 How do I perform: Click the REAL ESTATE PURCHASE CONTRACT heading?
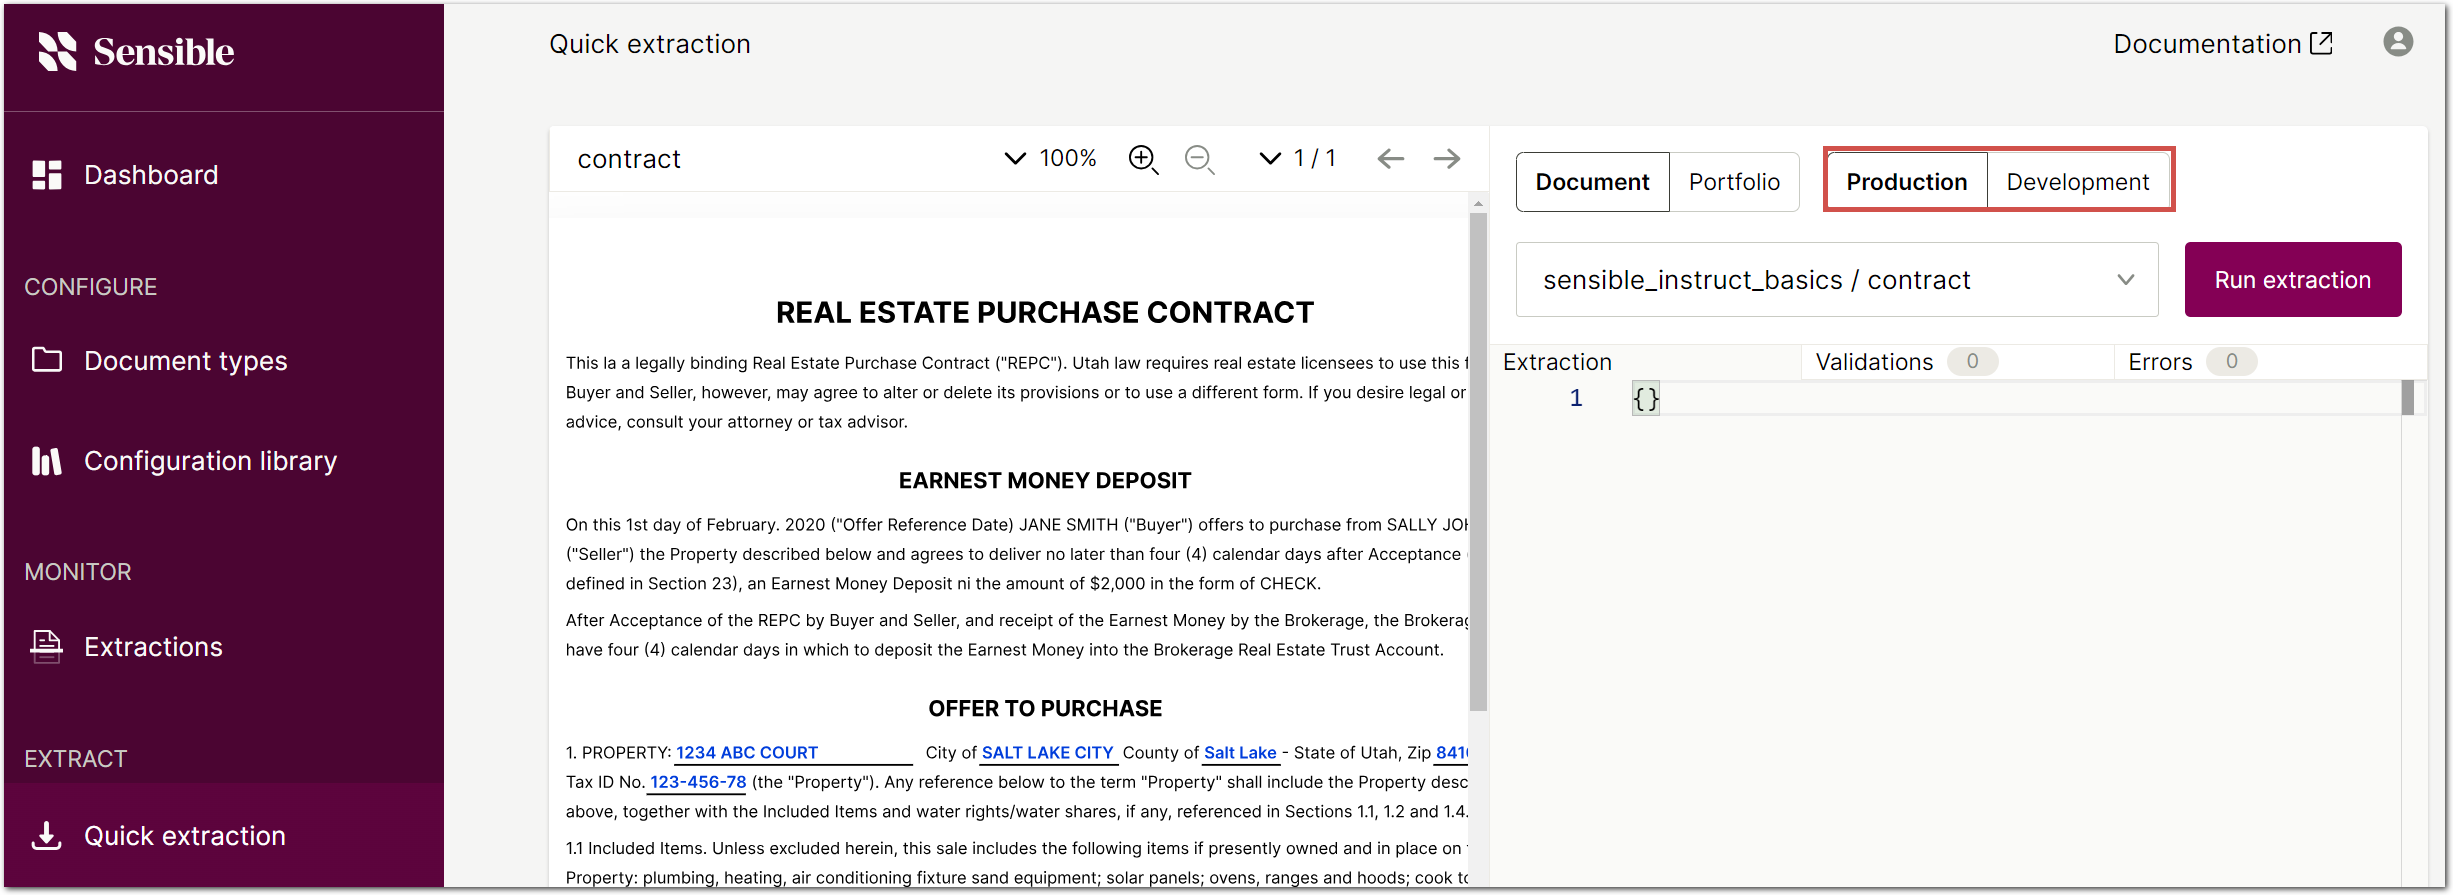pos(1044,313)
